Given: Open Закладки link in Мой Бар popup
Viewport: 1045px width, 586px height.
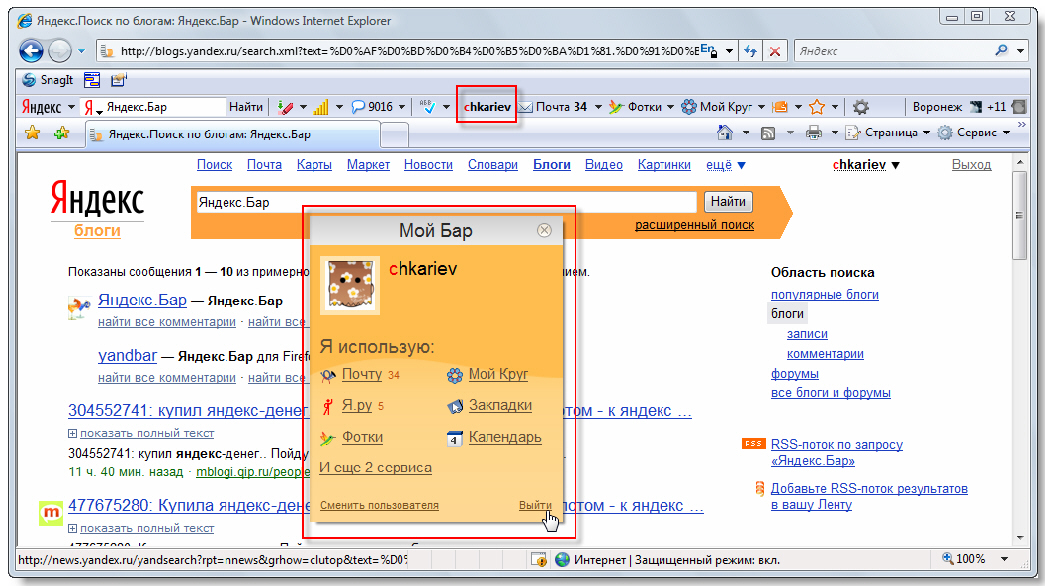Looking at the screenshot, I should tap(500, 405).
